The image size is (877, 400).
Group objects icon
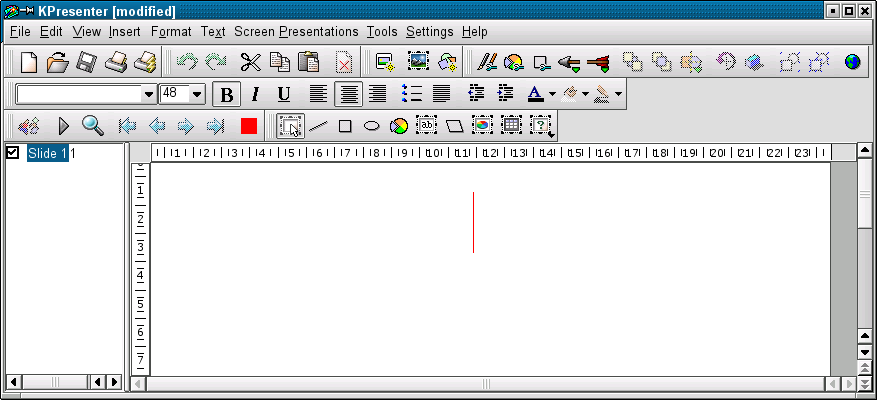coord(790,62)
